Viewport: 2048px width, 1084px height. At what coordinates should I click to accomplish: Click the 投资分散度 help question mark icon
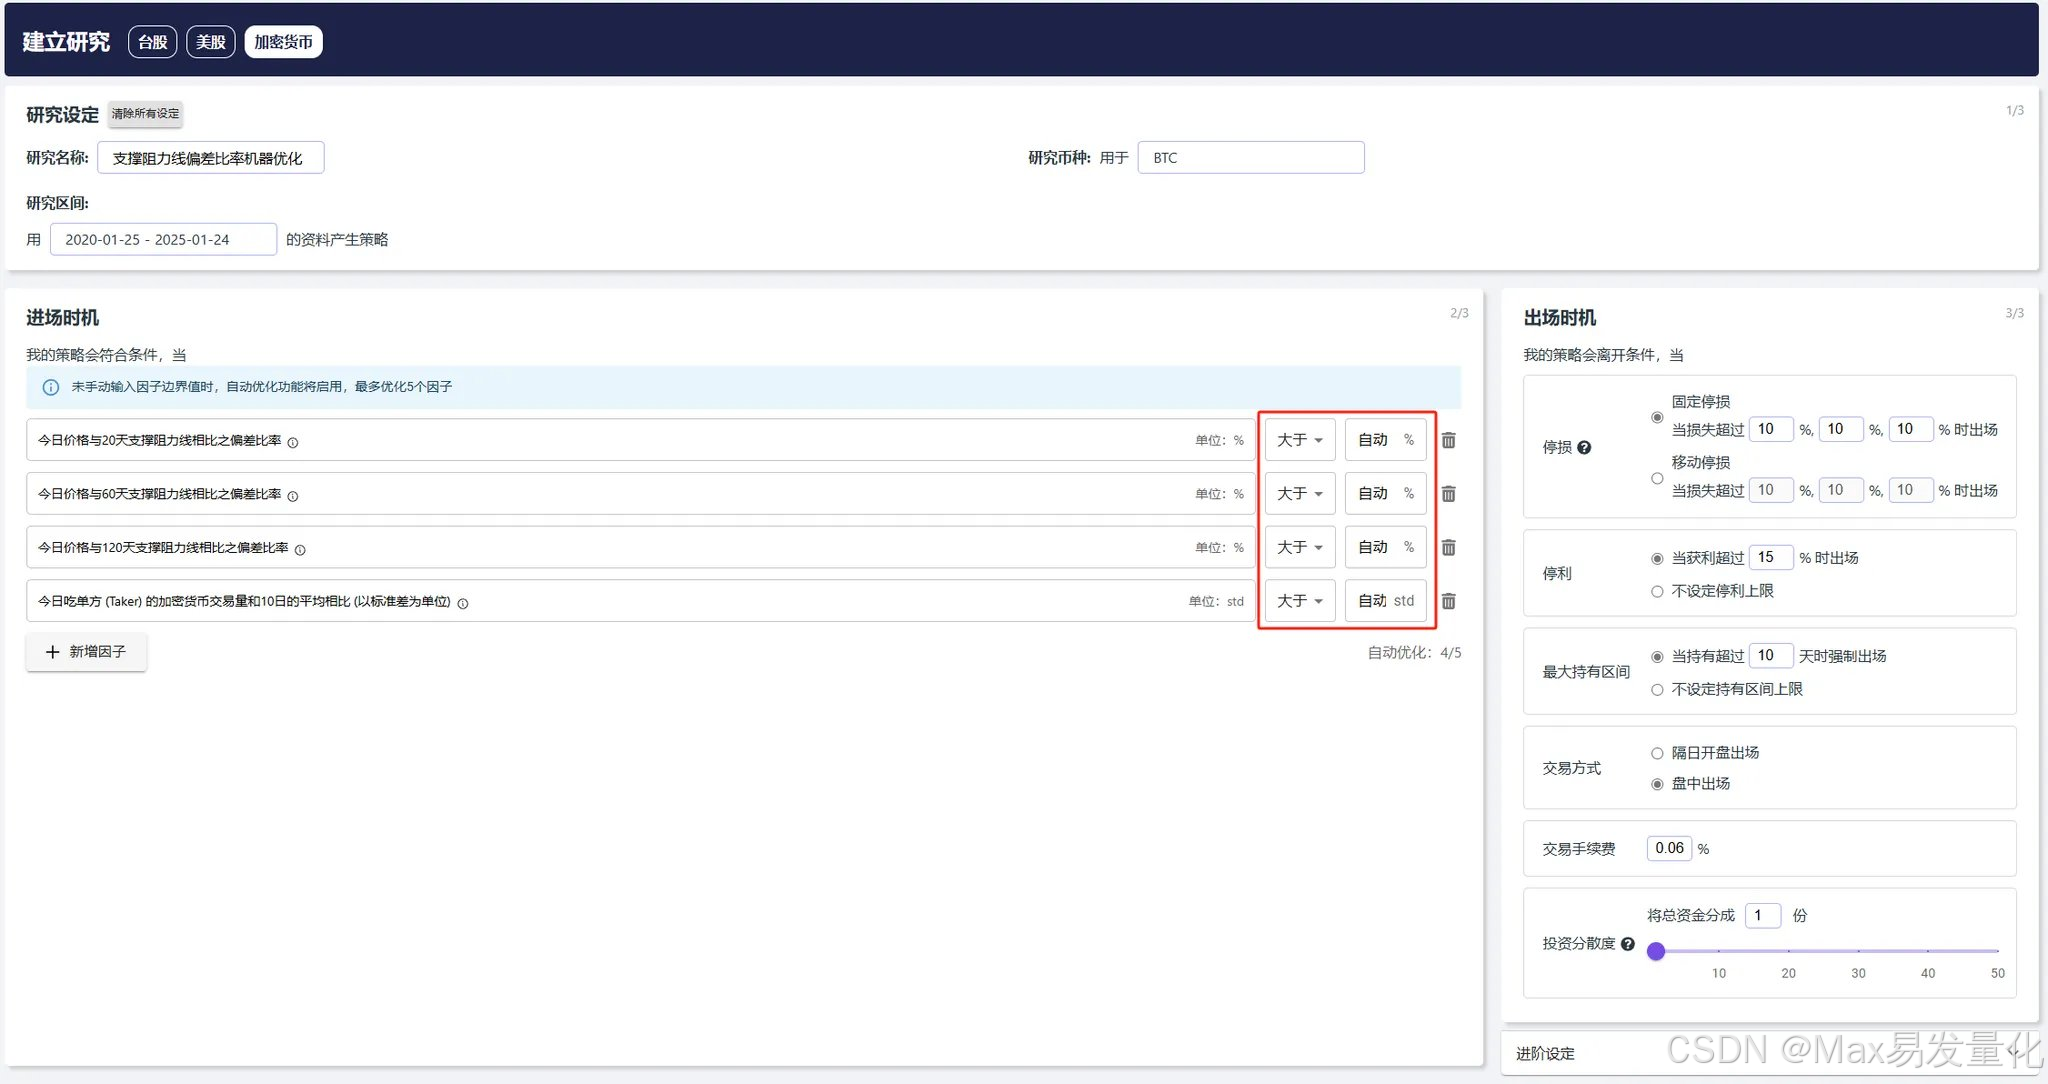1628,943
